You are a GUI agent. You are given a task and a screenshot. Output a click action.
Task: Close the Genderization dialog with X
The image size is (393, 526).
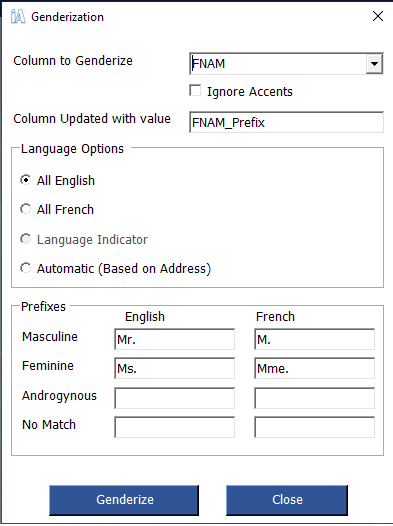coord(378,16)
